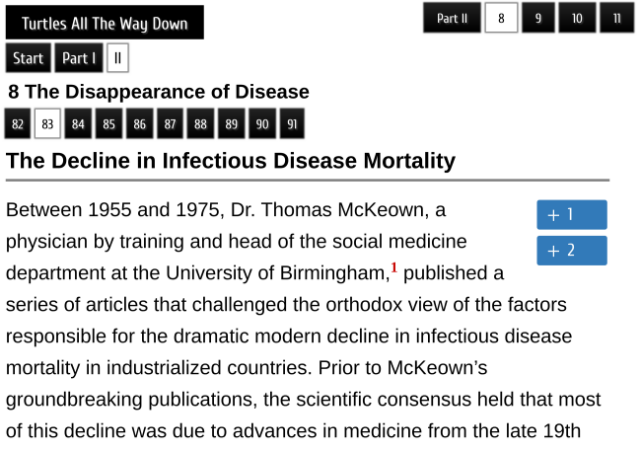Jump to chapter 10
The width and height of the screenshot is (640, 450).
(577, 18)
